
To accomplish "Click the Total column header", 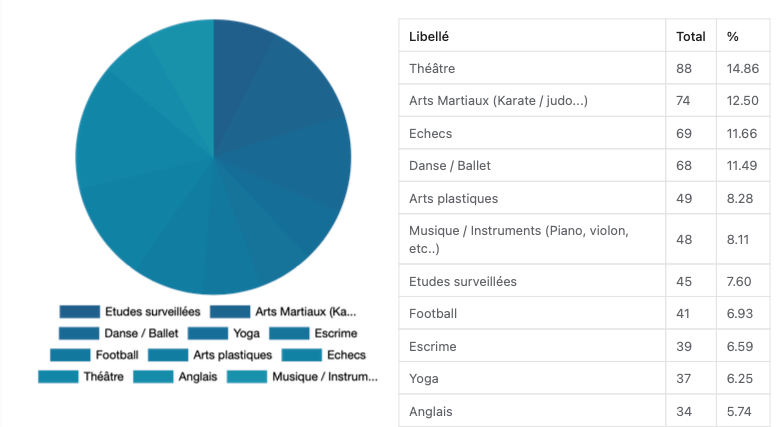I will click(x=690, y=36).
